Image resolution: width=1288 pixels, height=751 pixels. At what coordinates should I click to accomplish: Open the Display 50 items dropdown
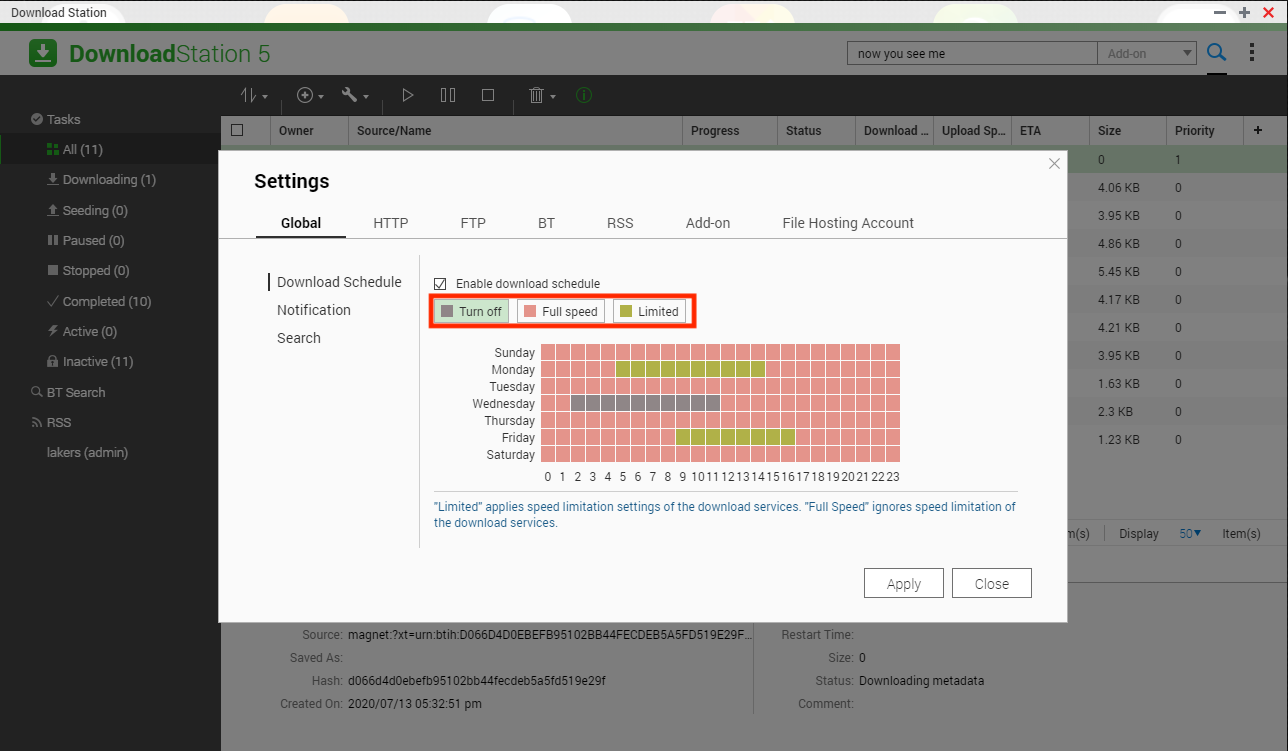point(1190,534)
